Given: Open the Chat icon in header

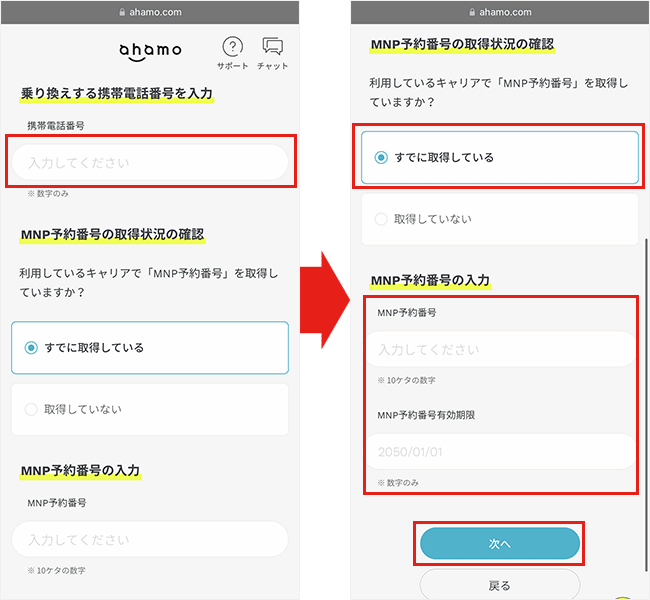Looking at the screenshot, I should click(x=272, y=53).
